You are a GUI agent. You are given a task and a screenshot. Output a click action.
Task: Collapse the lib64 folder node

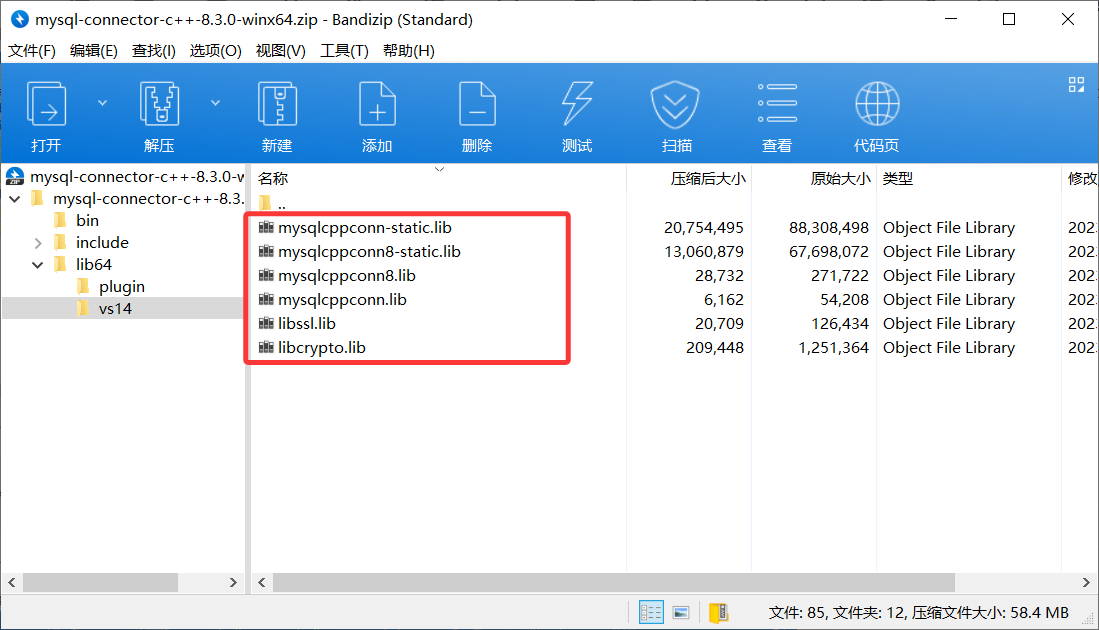[x=38, y=265]
